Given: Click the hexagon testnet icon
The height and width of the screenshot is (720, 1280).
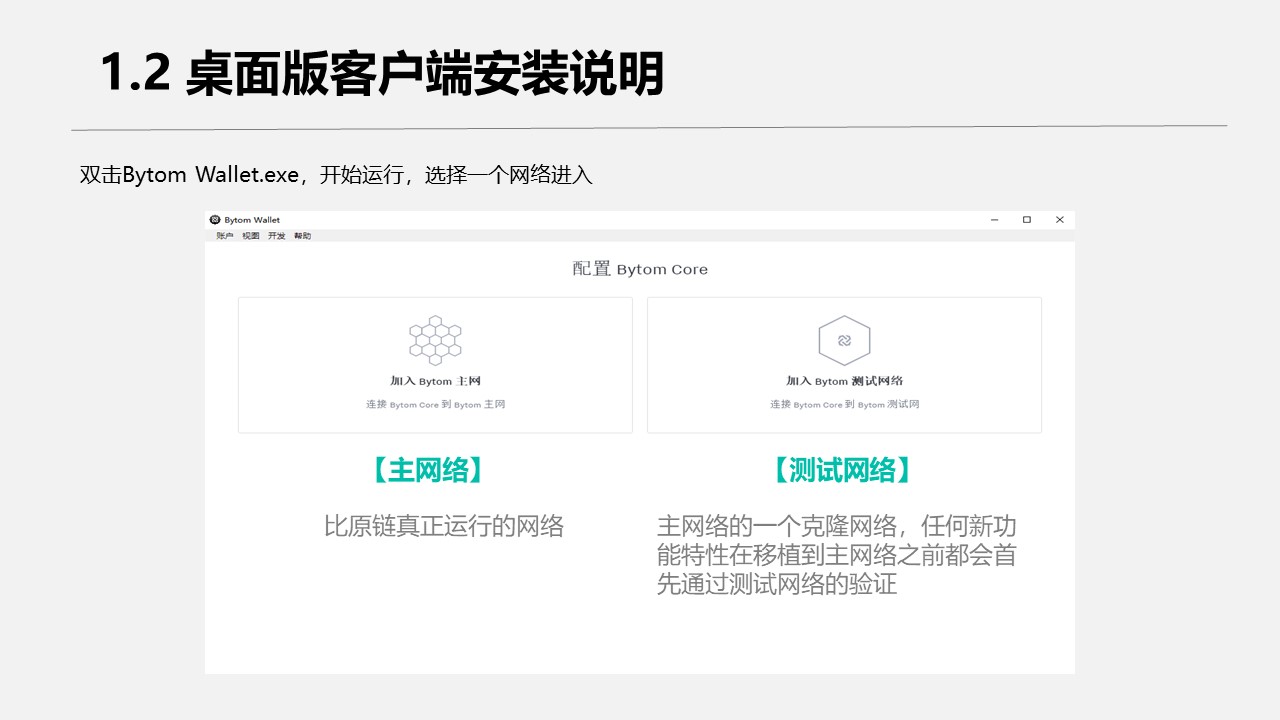Looking at the screenshot, I should [x=844, y=340].
